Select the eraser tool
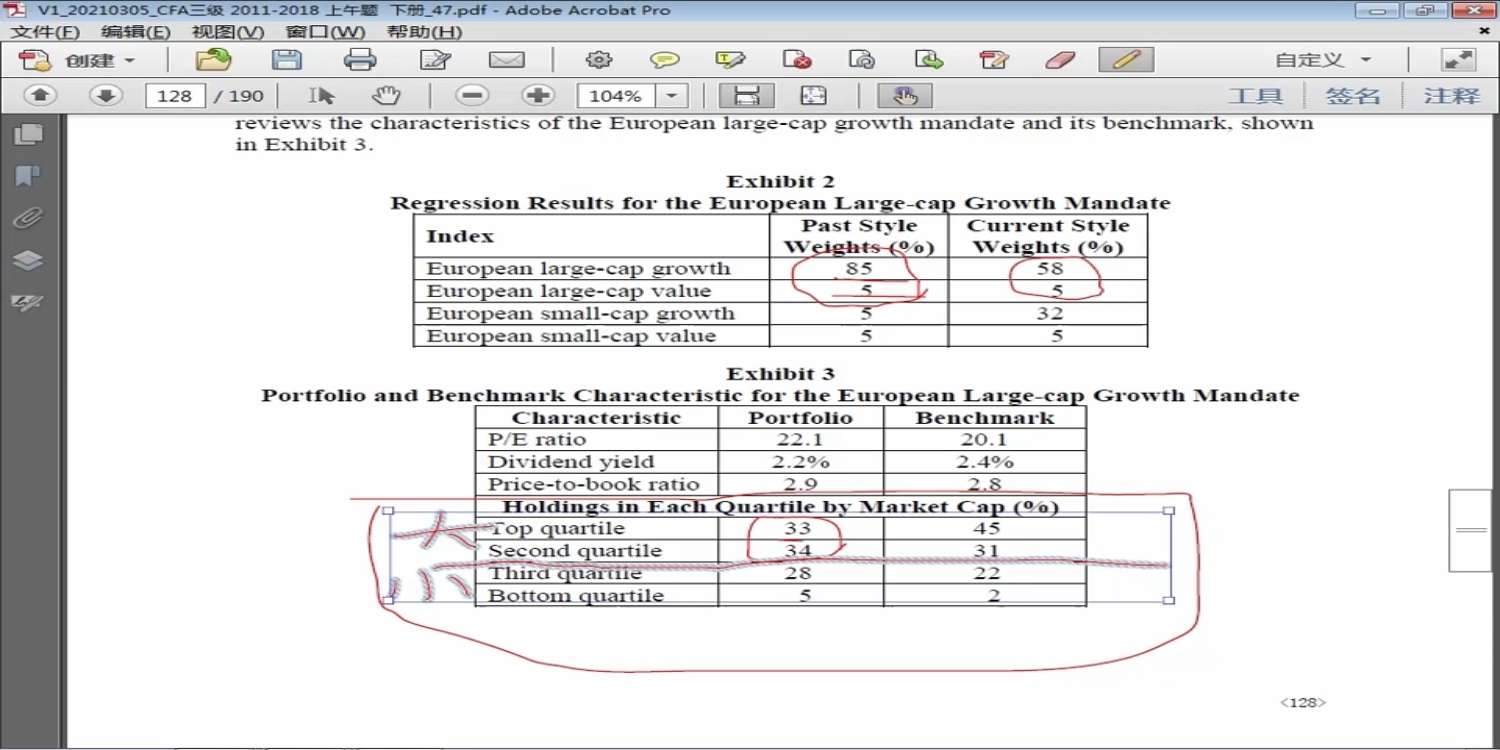Image resolution: width=1500 pixels, height=750 pixels. tap(1060, 60)
